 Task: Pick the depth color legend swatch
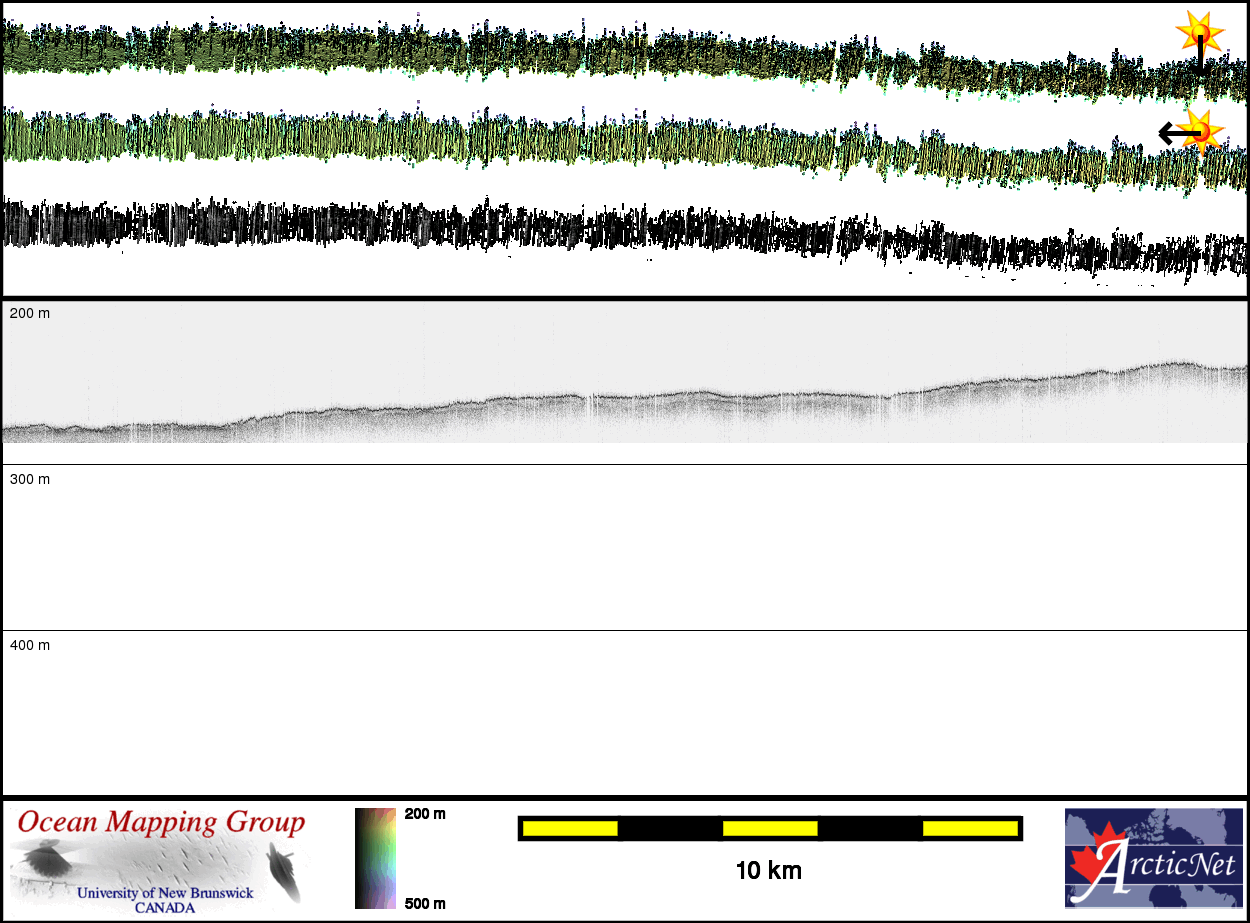(x=375, y=858)
